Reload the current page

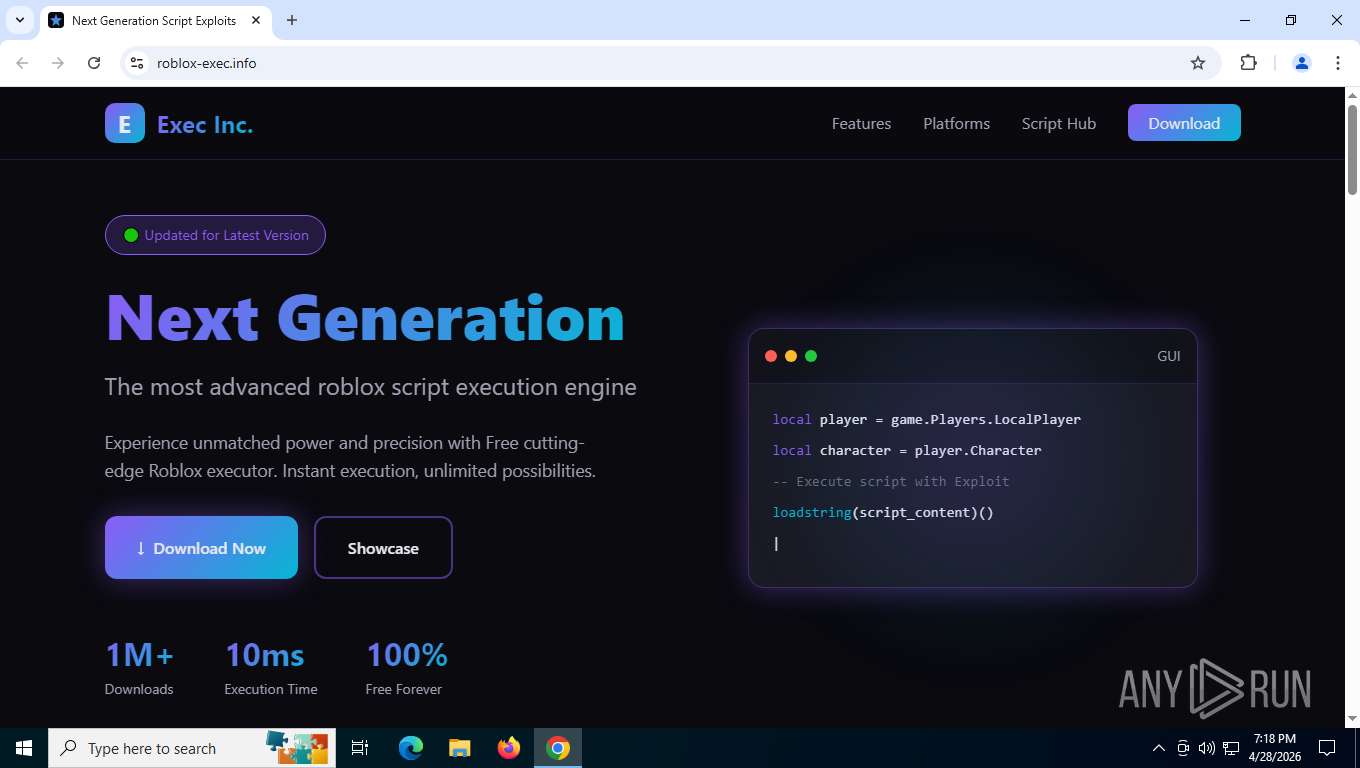(x=94, y=63)
